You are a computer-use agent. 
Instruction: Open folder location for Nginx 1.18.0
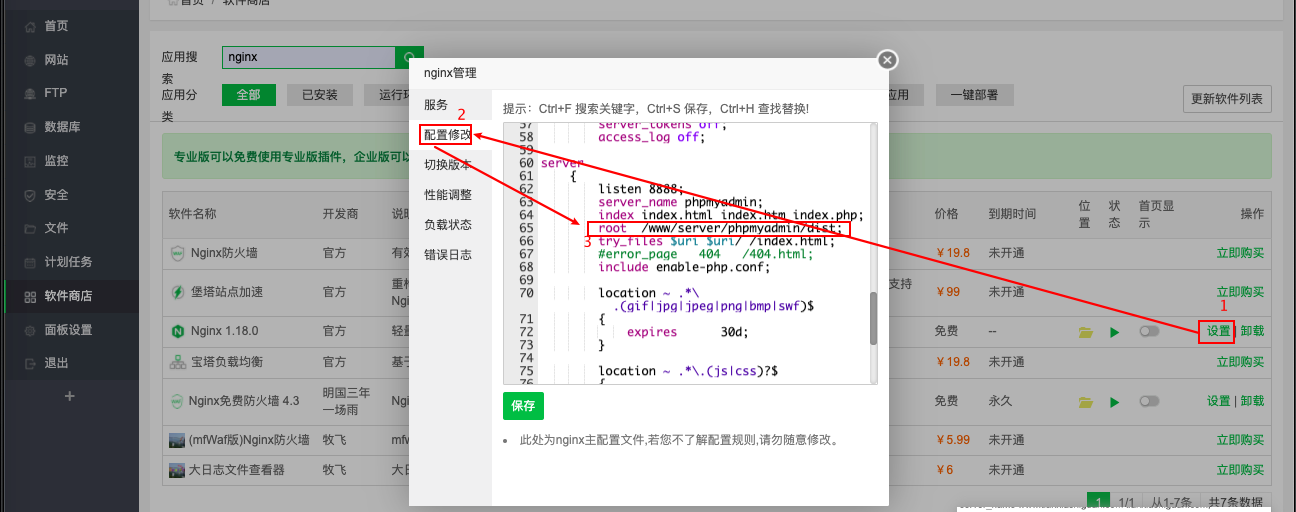(x=1086, y=332)
